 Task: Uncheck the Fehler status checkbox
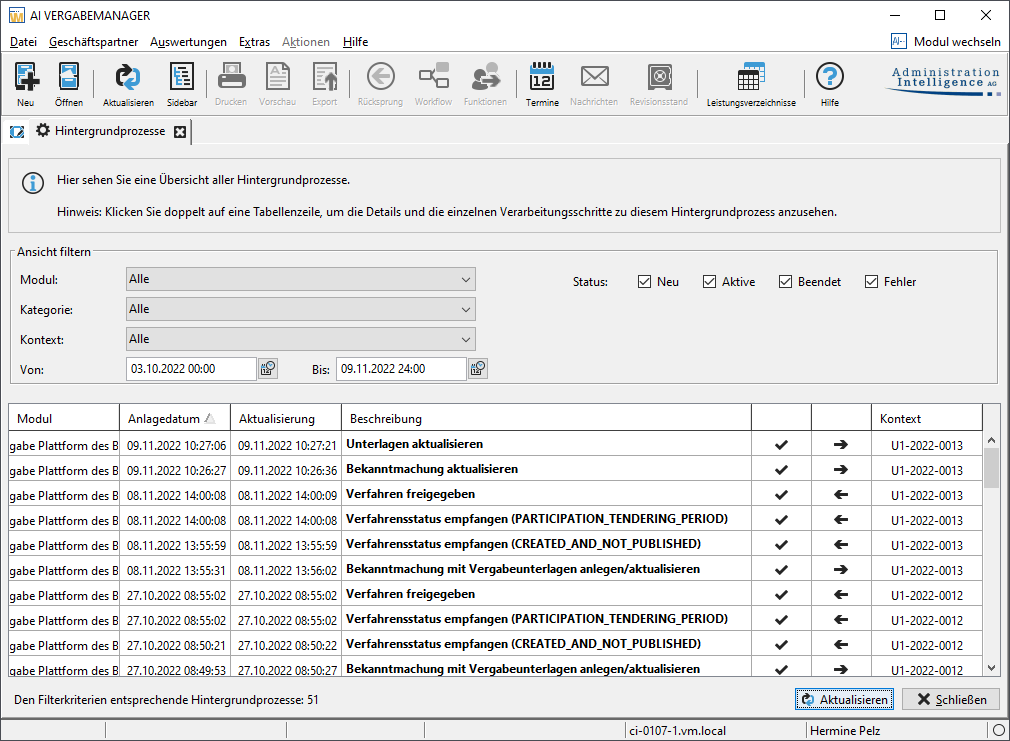[x=872, y=282]
